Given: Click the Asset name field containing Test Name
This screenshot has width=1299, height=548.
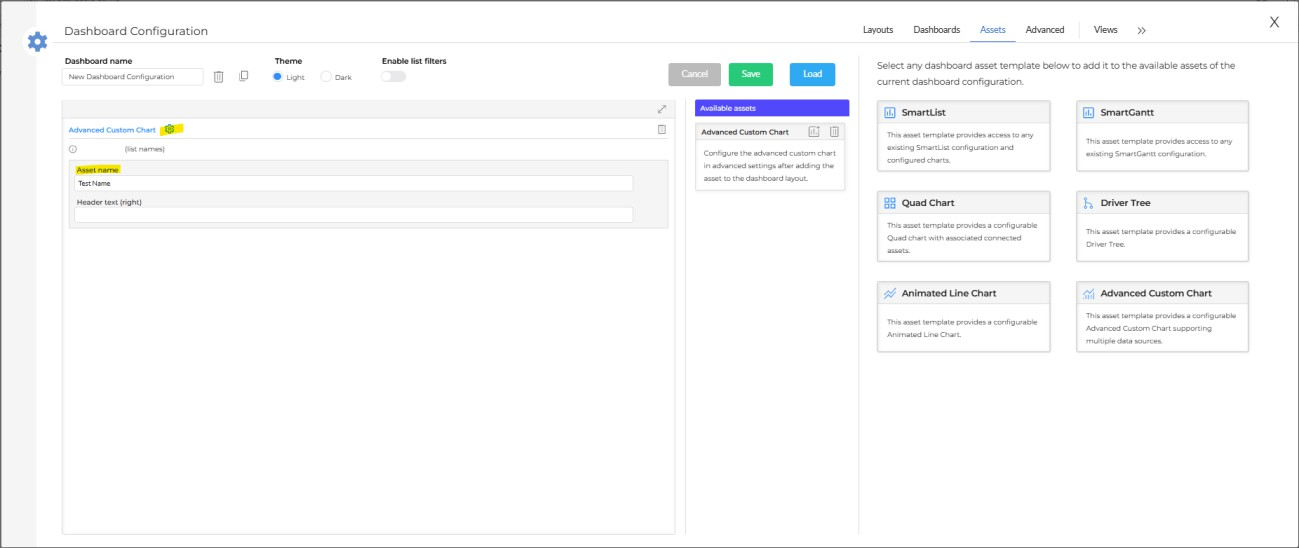Looking at the screenshot, I should pyautogui.click(x=354, y=183).
